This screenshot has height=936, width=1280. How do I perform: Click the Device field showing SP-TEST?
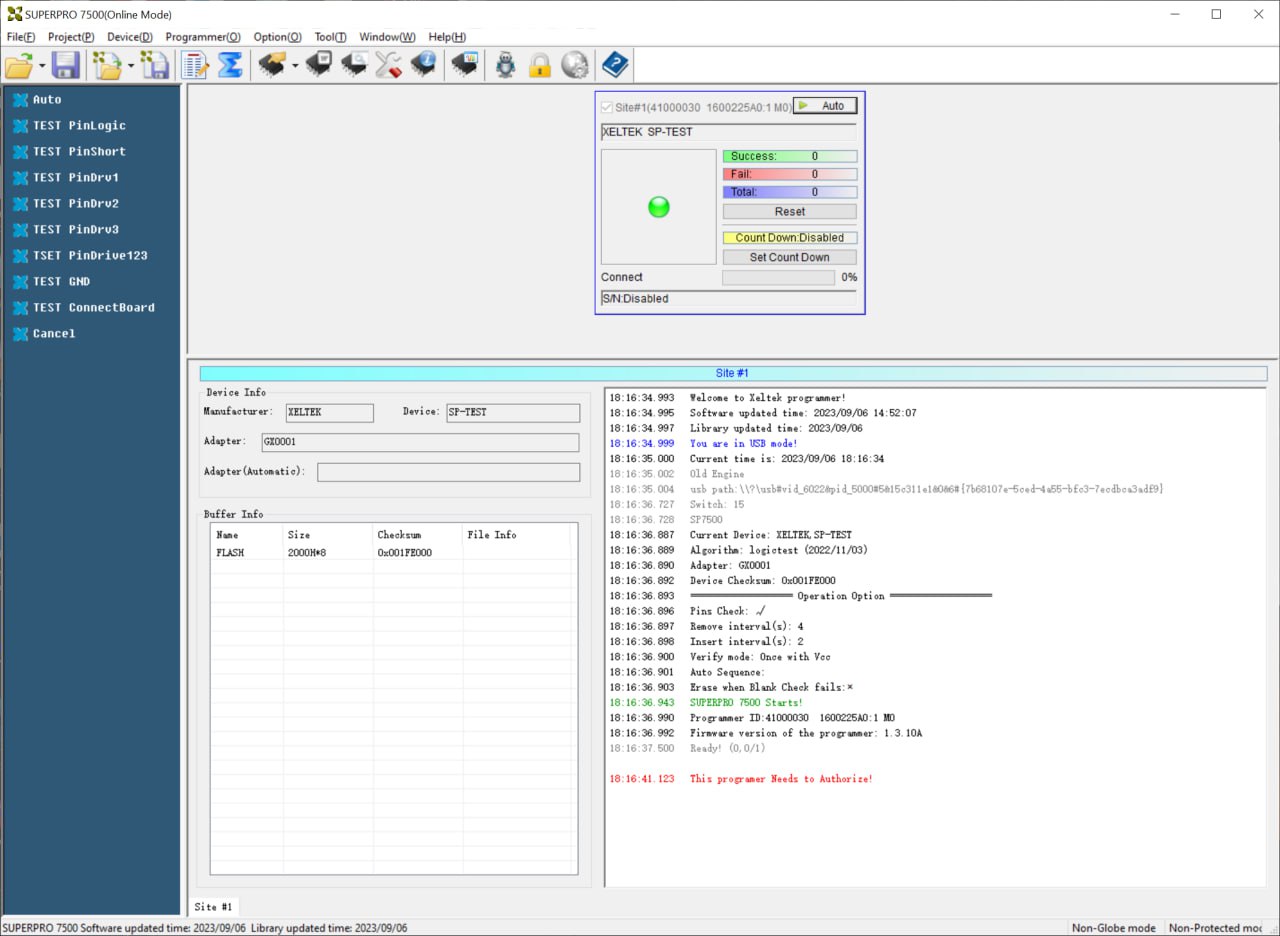coord(513,412)
